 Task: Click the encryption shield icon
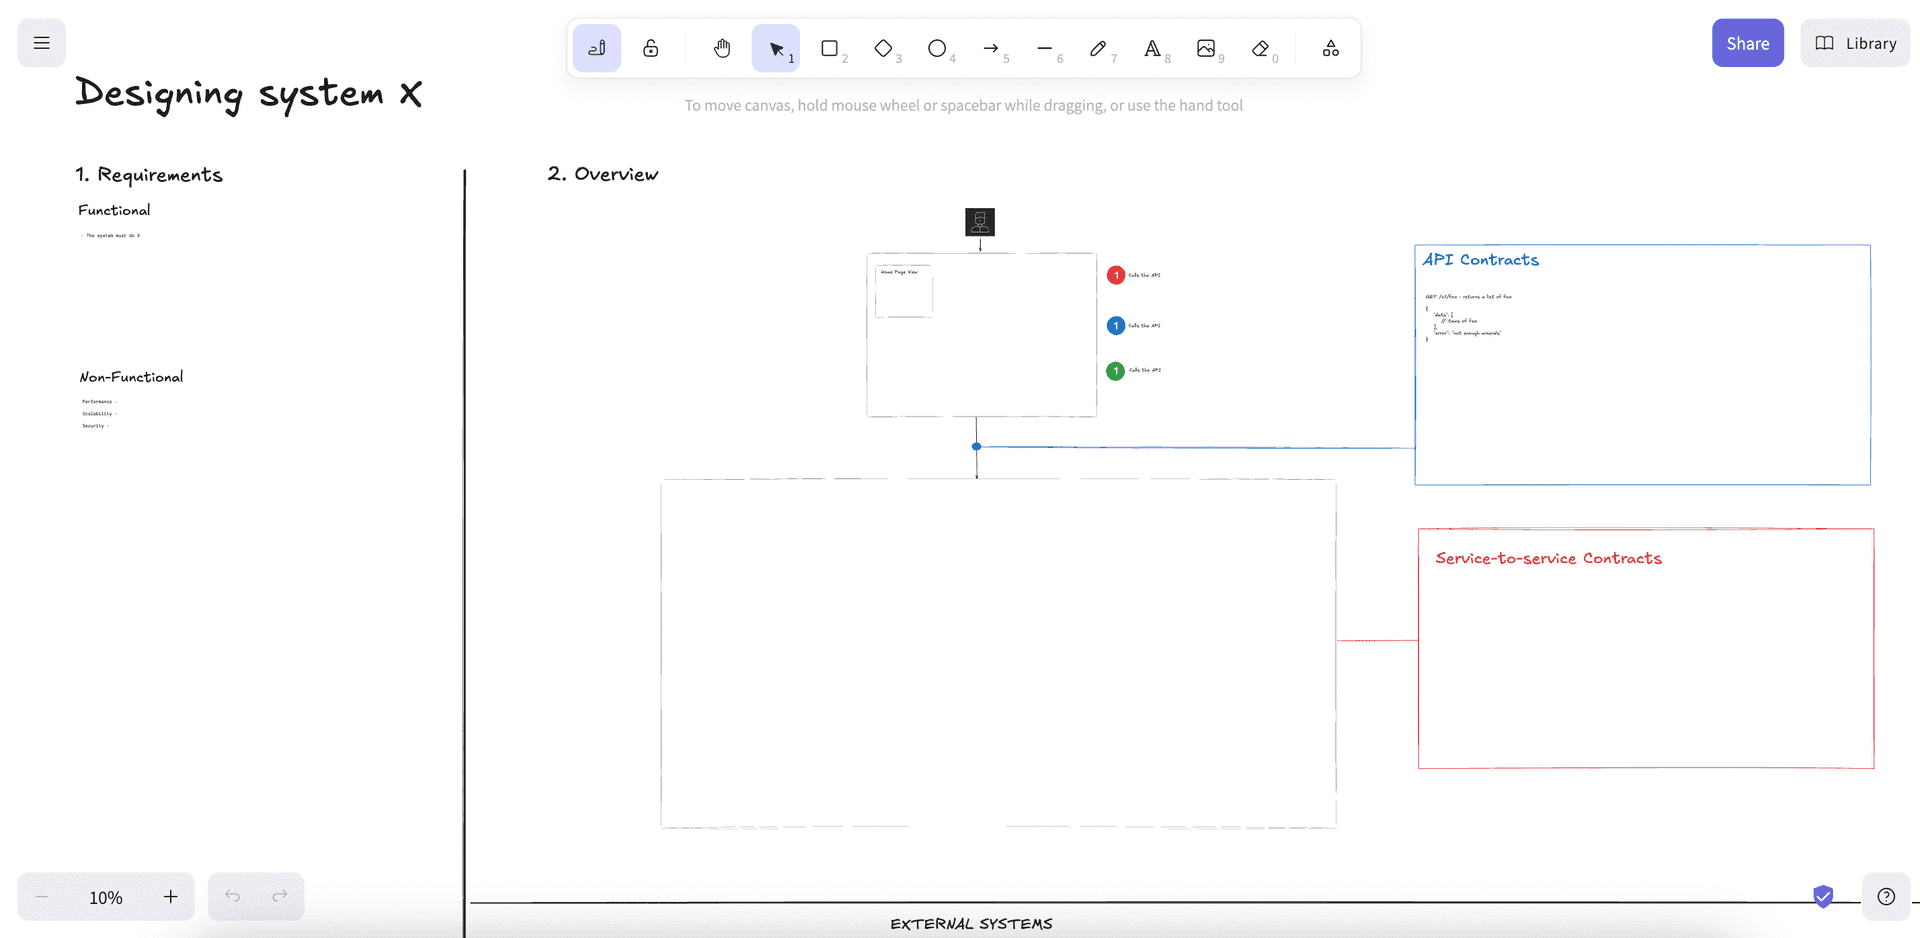[1823, 896]
